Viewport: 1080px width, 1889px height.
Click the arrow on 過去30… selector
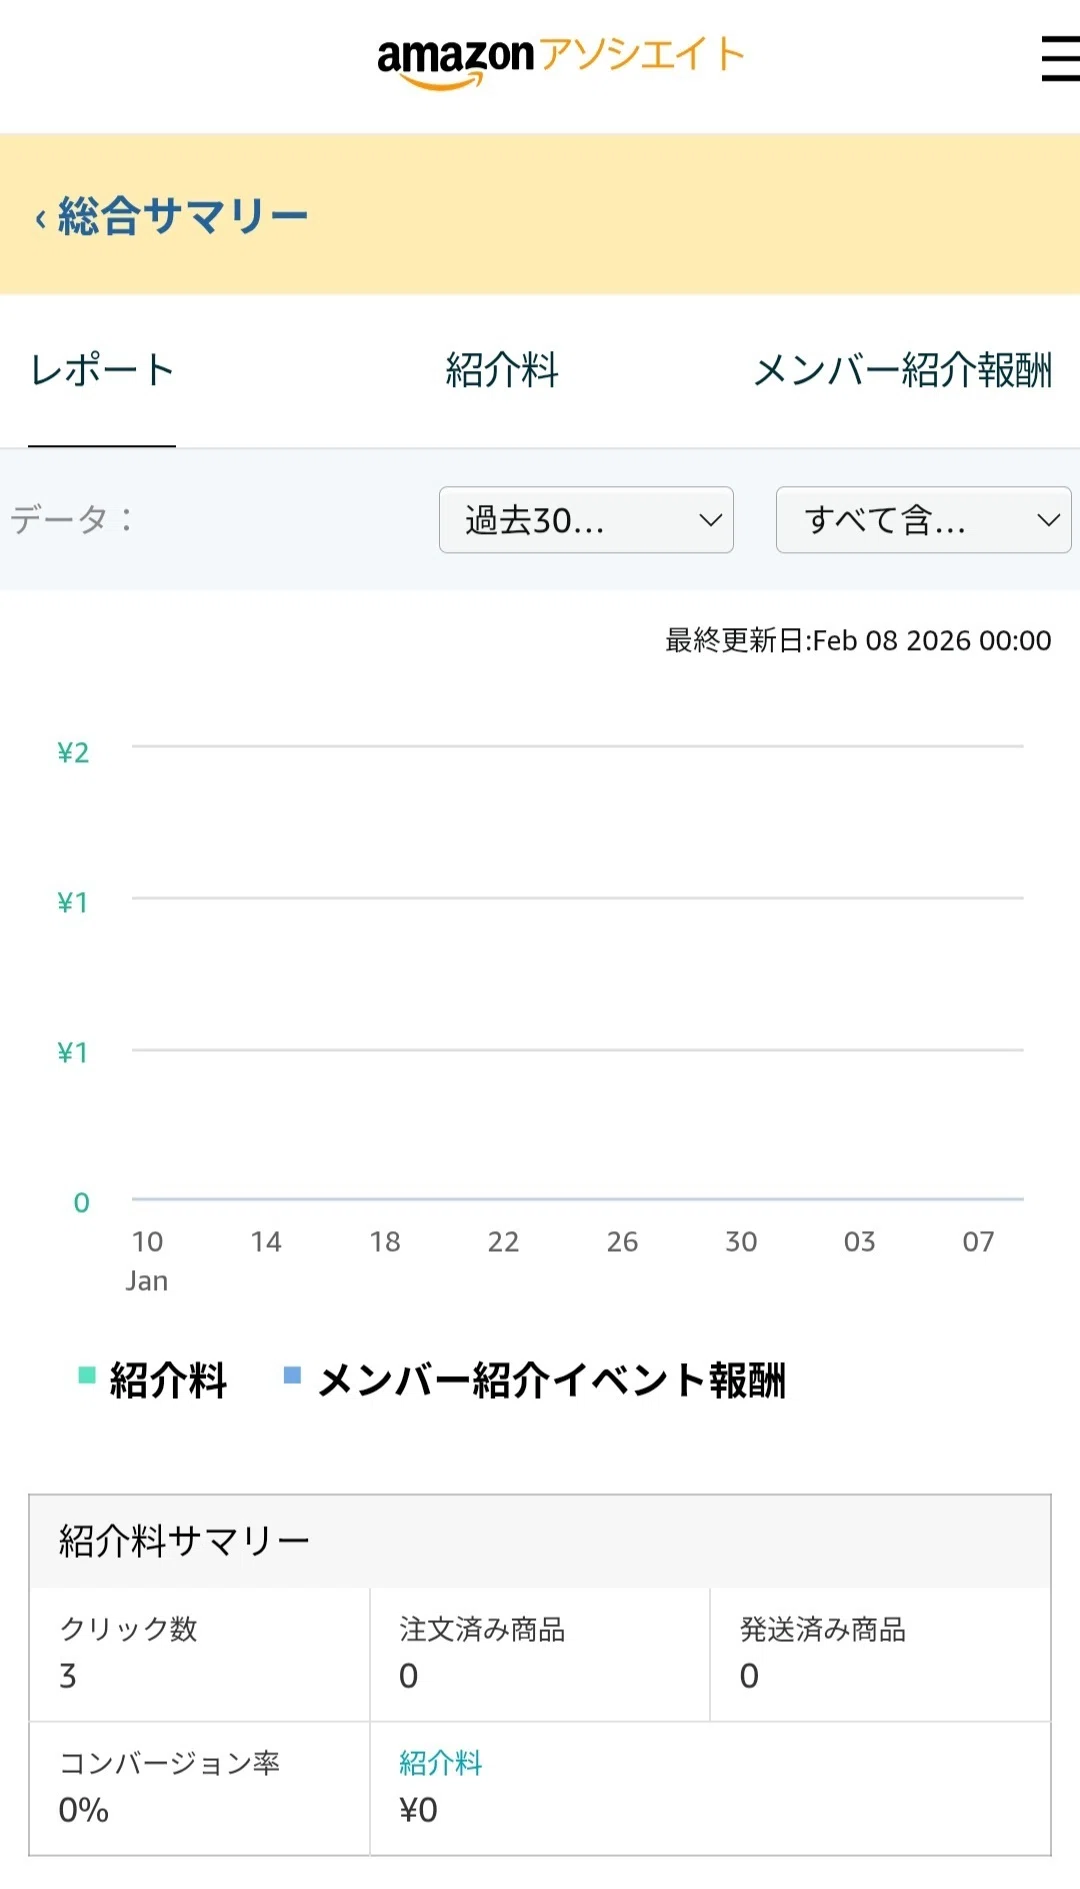click(x=710, y=520)
